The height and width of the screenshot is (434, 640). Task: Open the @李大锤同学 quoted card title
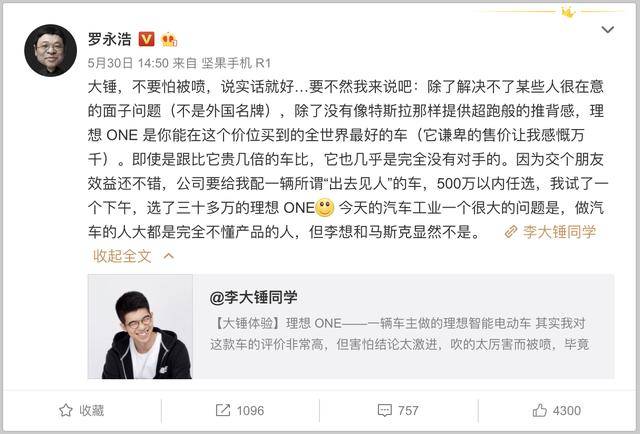253,297
